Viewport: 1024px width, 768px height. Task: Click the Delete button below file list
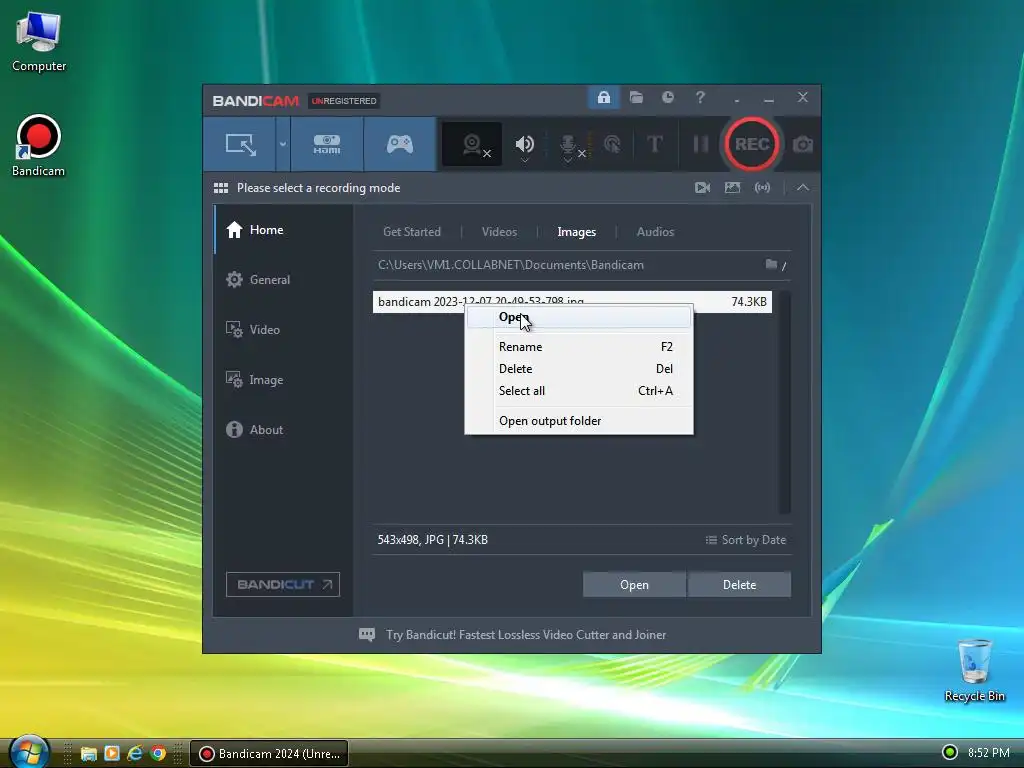(x=739, y=584)
